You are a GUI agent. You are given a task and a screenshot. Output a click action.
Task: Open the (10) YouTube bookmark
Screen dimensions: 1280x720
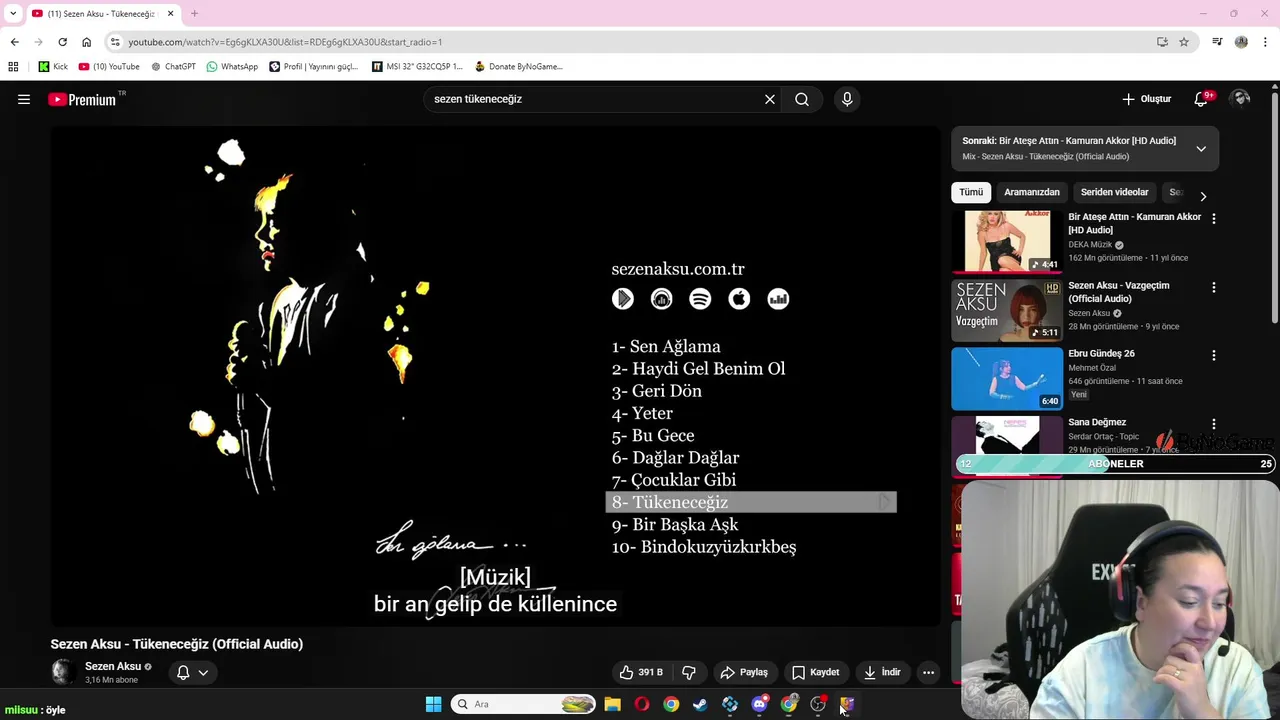pyautogui.click(x=109, y=67)
